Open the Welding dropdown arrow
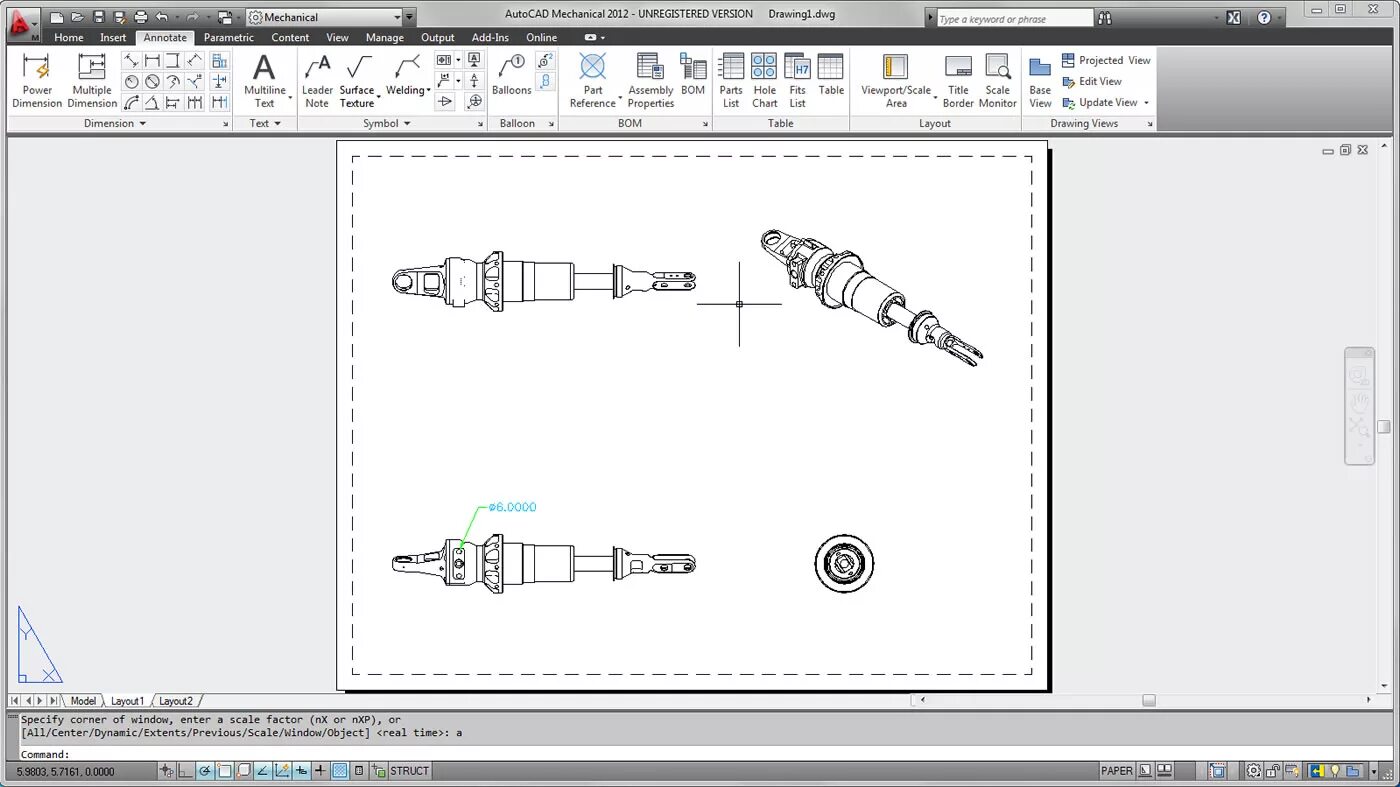This screenshot has width=1400, height=787. [x=429, y=91]
